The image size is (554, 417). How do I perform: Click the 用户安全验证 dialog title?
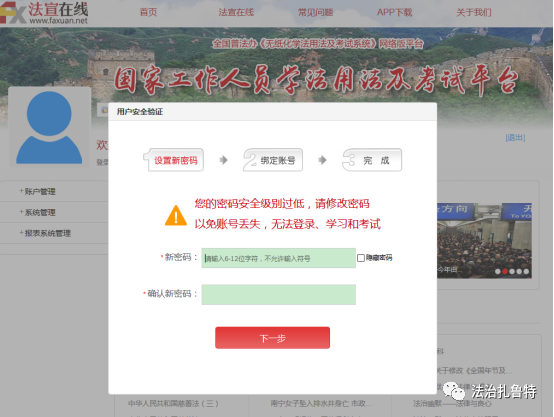[140, 112]
